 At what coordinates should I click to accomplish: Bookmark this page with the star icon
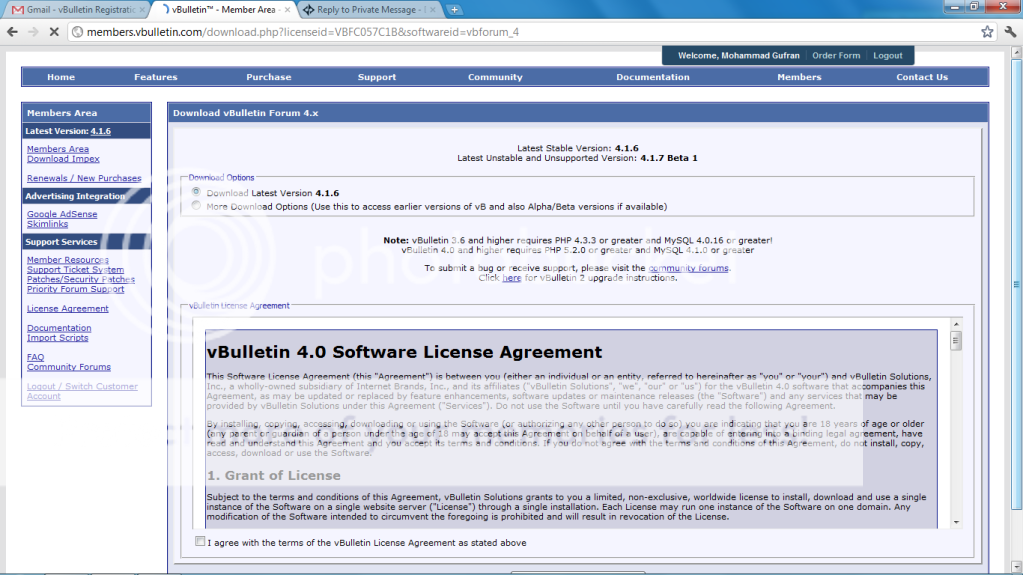987,31
